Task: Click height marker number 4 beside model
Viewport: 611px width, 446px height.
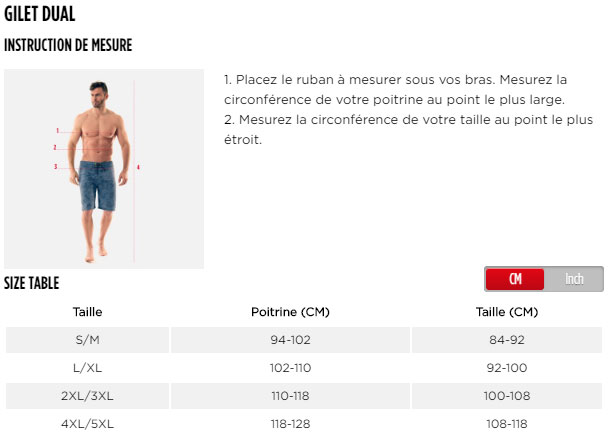Action: [138, 167]
